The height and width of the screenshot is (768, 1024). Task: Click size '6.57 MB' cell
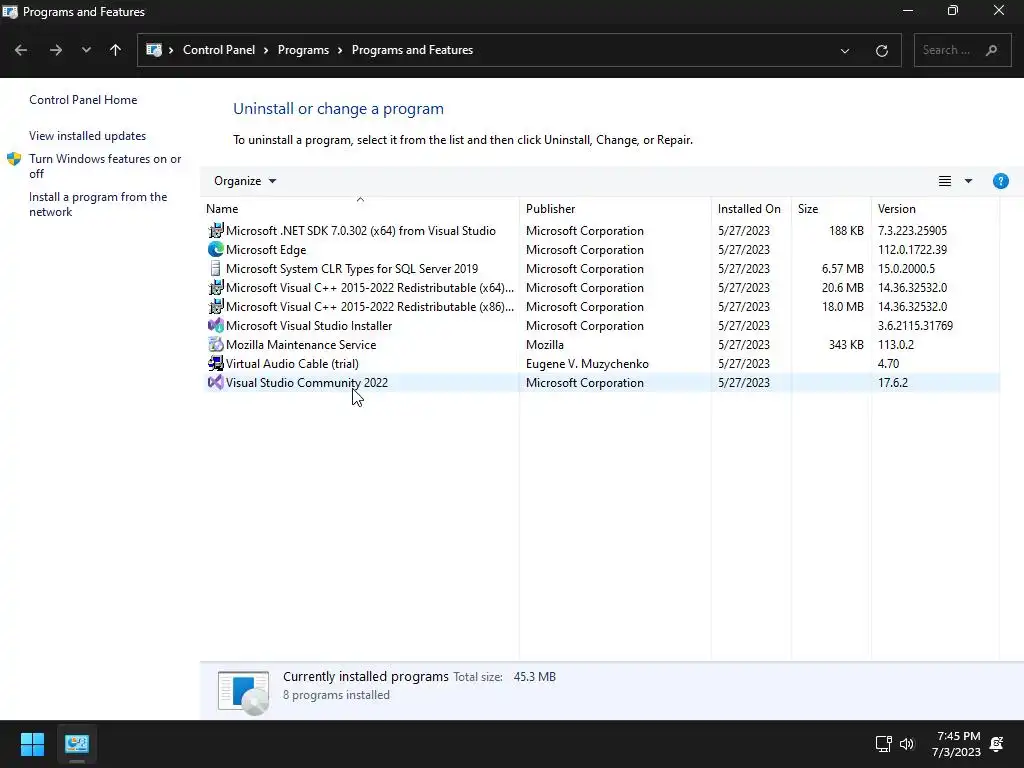tap(842, 269)
